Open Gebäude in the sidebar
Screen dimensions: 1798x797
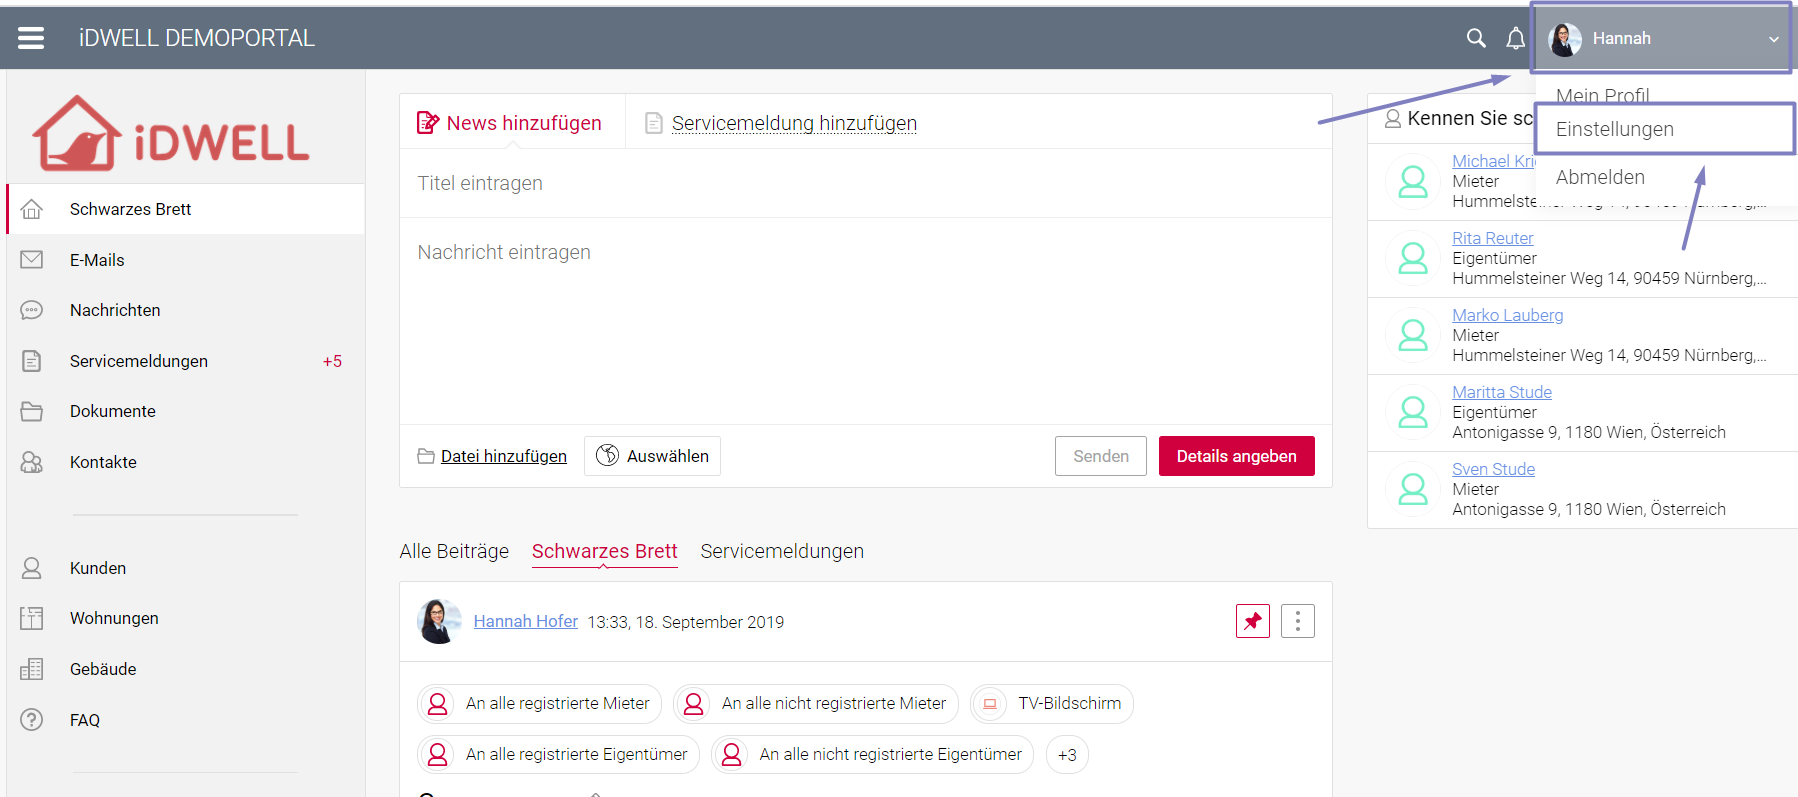(103, 669)
